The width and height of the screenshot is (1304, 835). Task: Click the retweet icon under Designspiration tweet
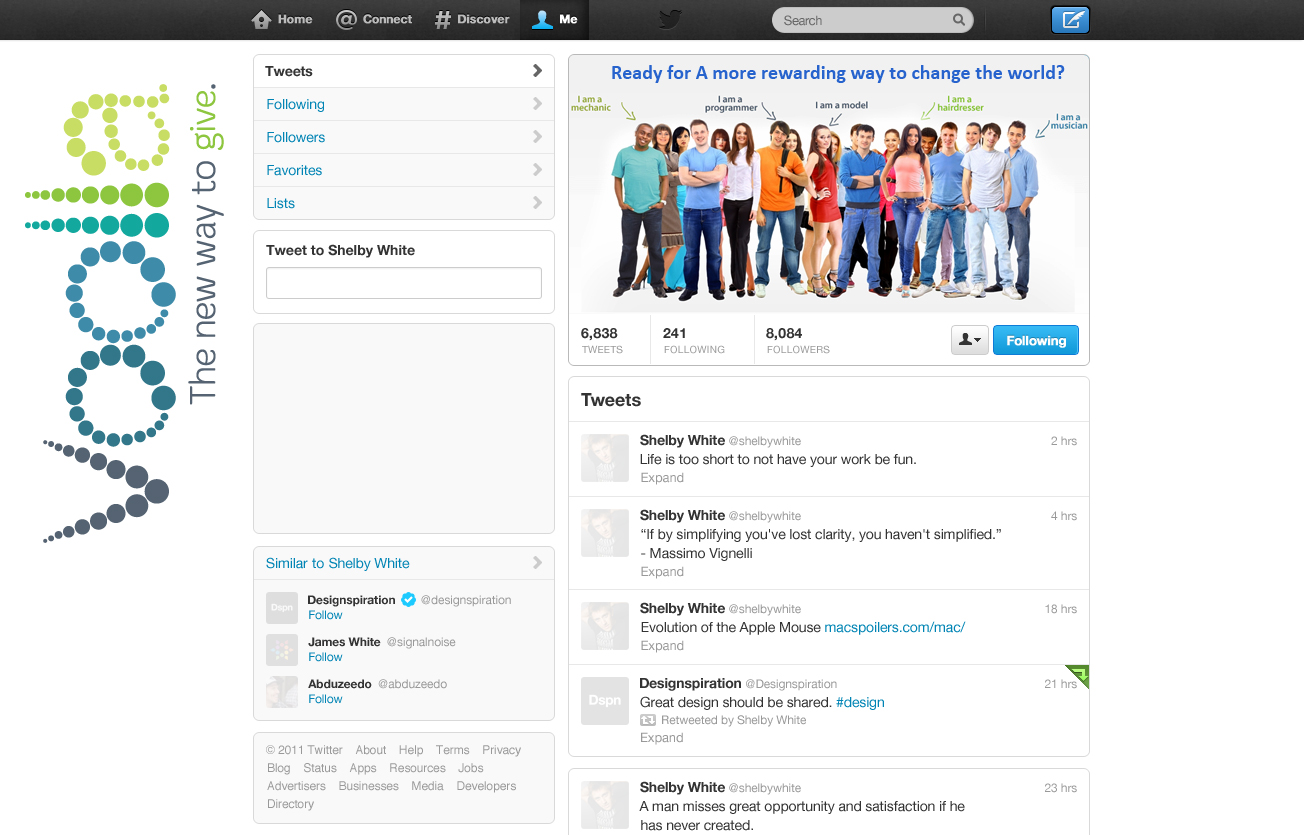coord(647,720)
